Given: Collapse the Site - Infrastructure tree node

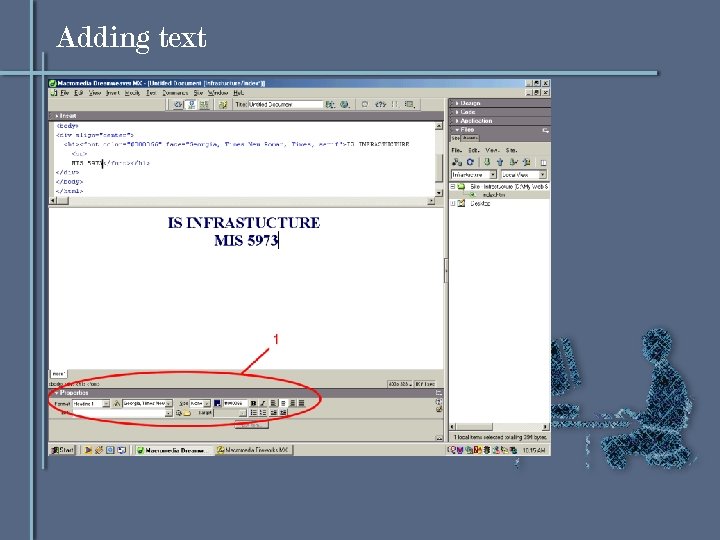Looking at the screenshot, I should pos(453,187).
